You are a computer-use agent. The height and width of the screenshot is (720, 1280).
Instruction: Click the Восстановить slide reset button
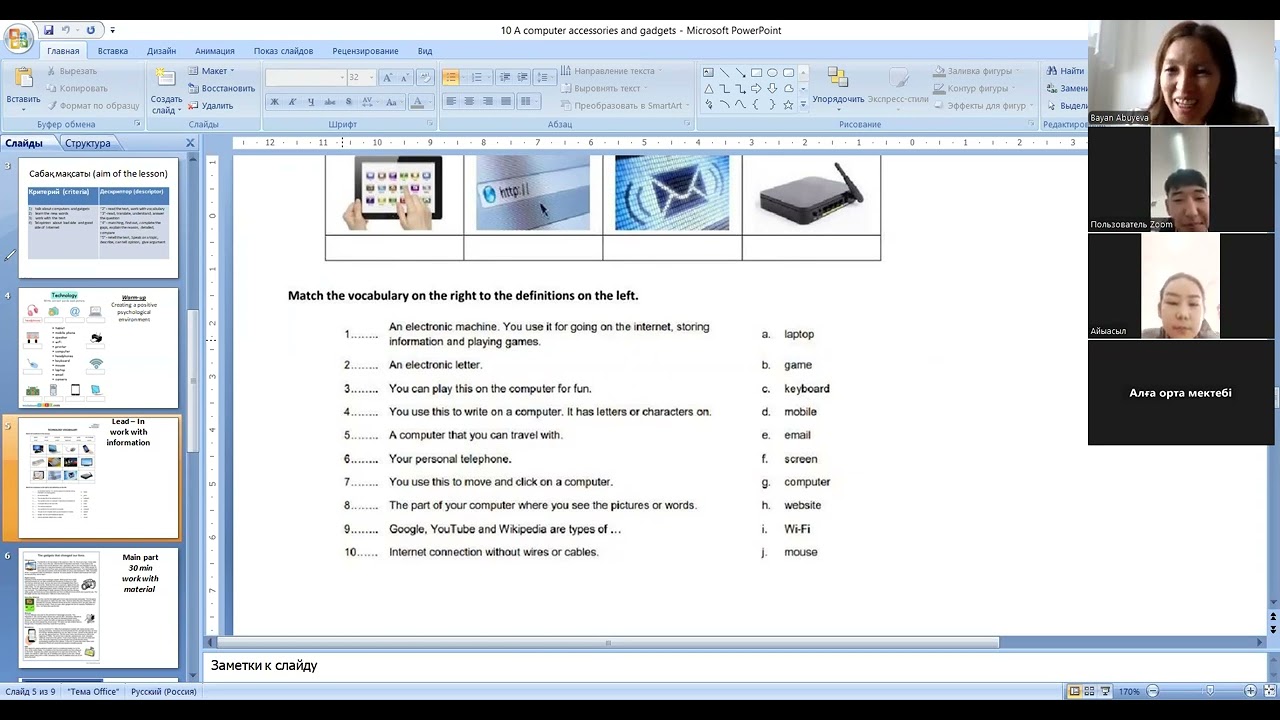click(221, 88)
